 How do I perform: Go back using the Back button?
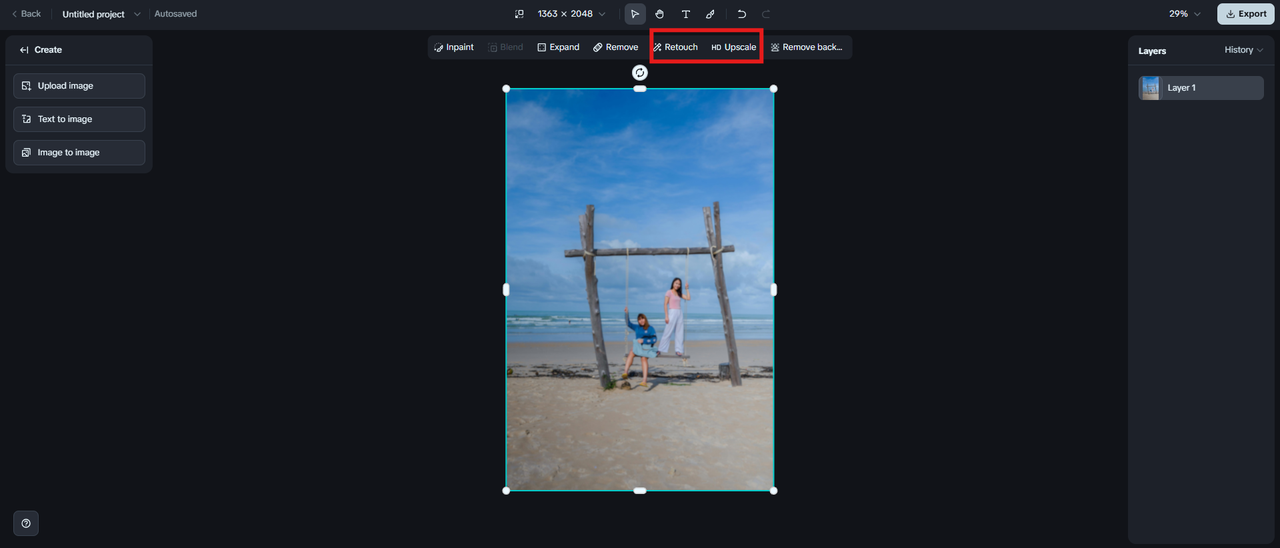tap(26, 14)
